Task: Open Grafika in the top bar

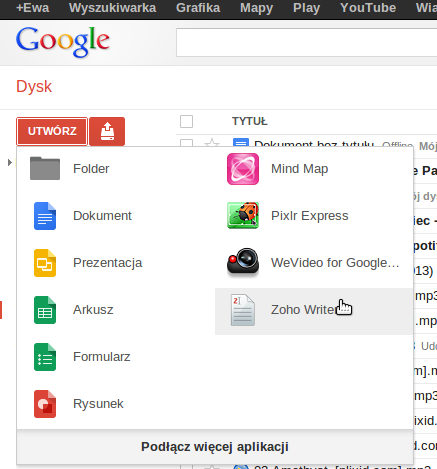Action: (x=198, y=8)
